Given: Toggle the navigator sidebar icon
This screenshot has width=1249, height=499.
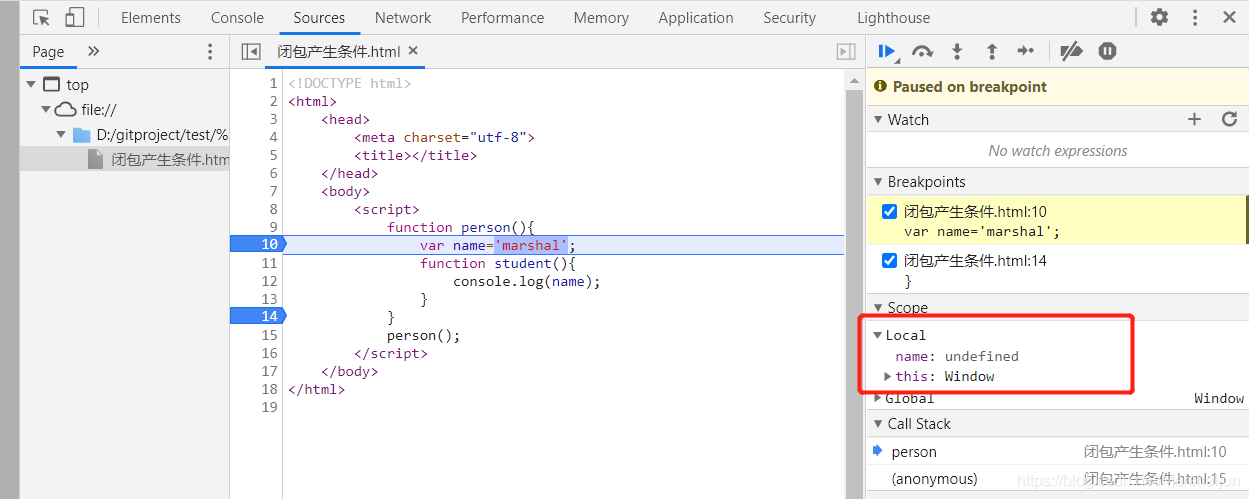Looking at the screenshot, I should [x=251, y=51].
